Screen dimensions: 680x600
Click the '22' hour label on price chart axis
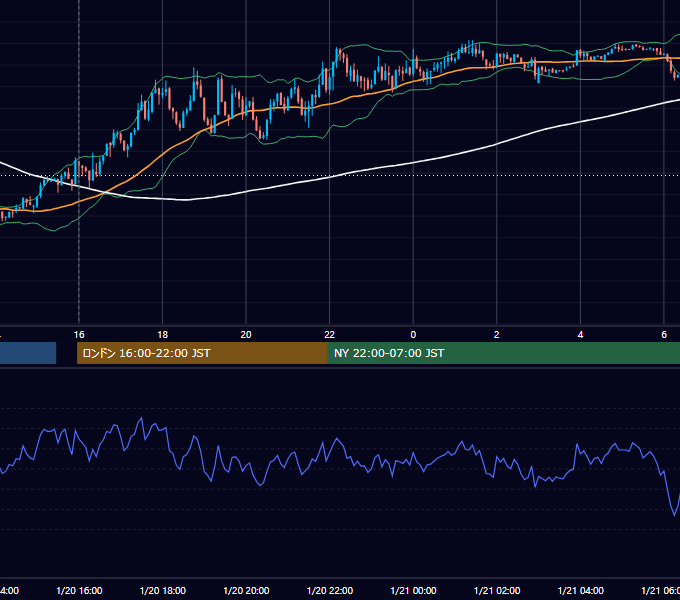[x=330, y=335]
